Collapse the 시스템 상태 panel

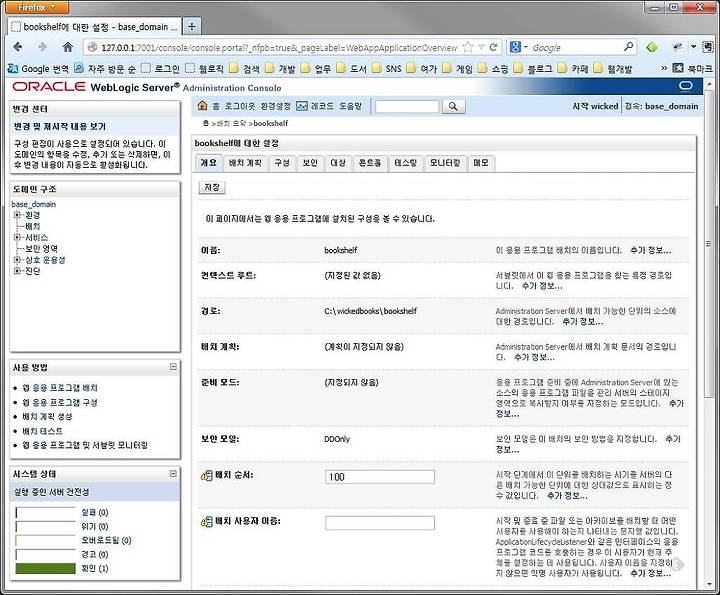[x=173, y=473]
